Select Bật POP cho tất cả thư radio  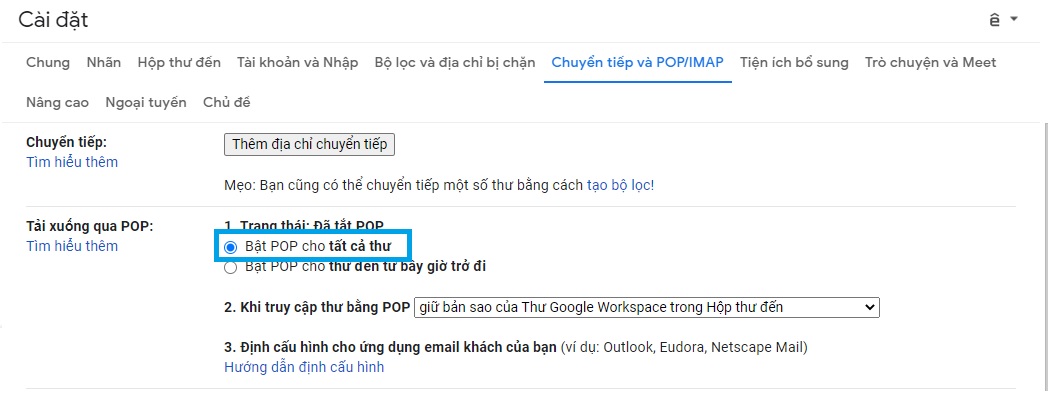click(x=231, y=247)
